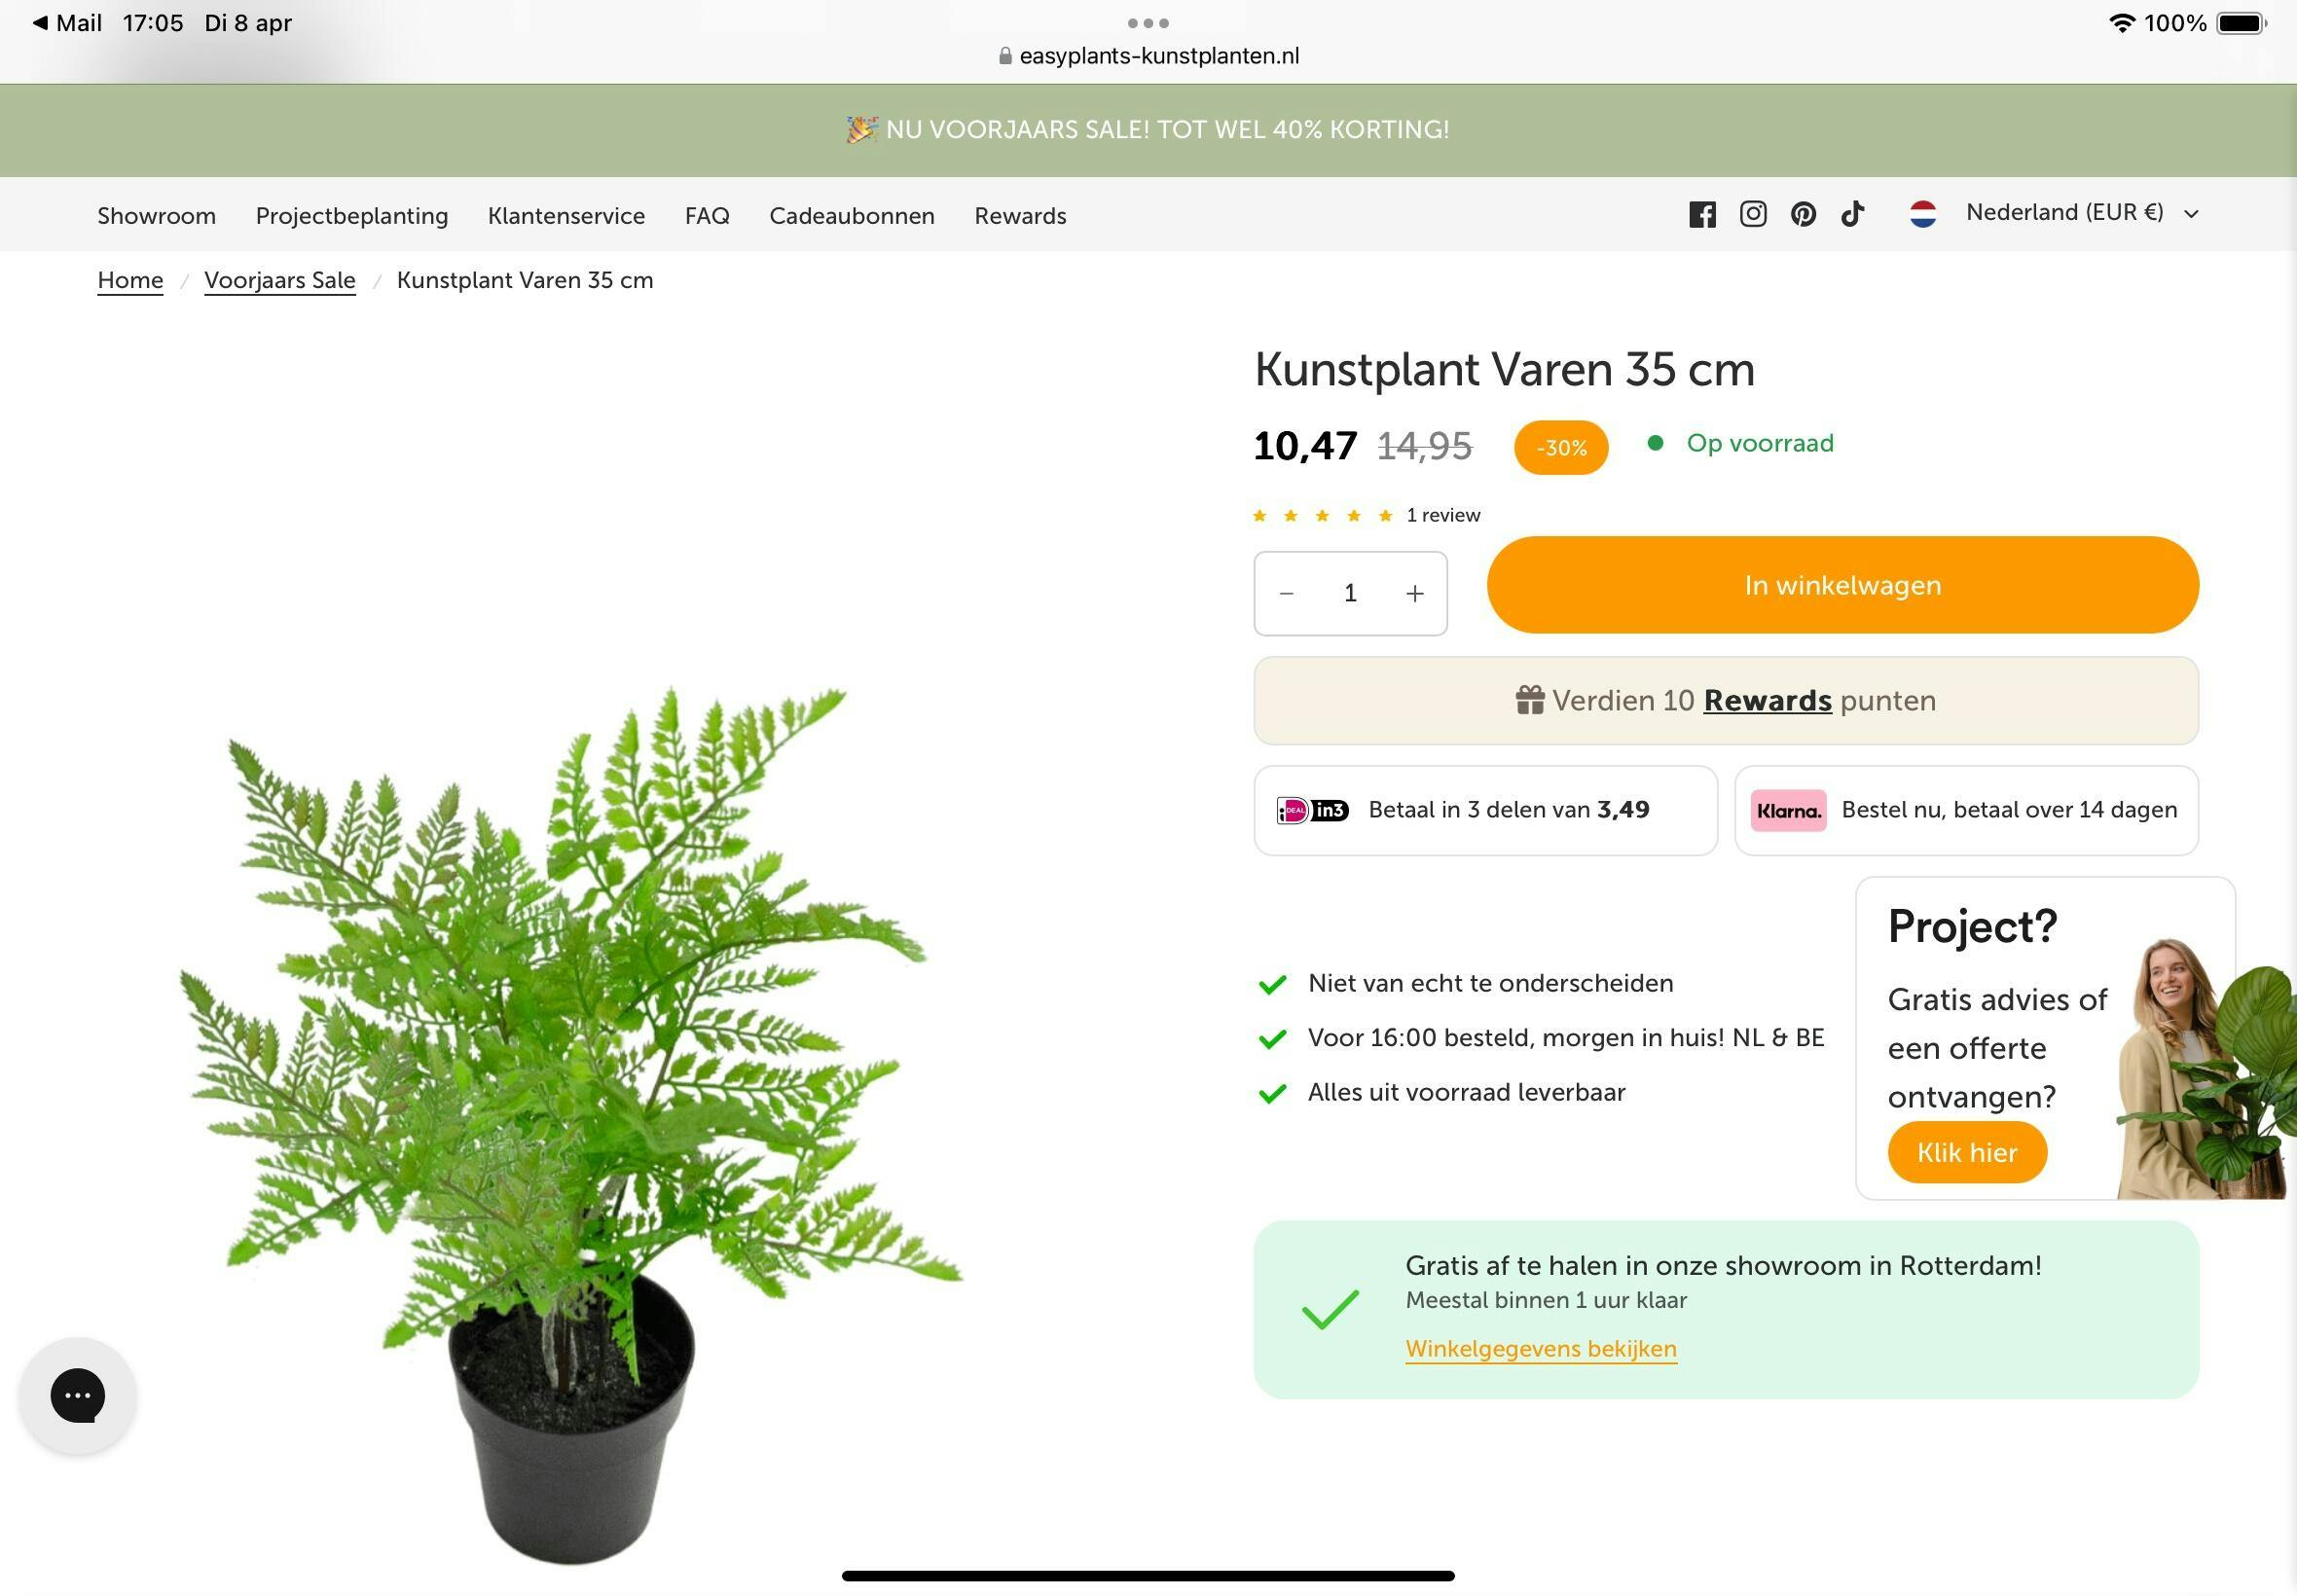Viewport: 2297px width, 1596px height.
Task: Click the In winkelwagen button
Action: tap(1842, 585)
